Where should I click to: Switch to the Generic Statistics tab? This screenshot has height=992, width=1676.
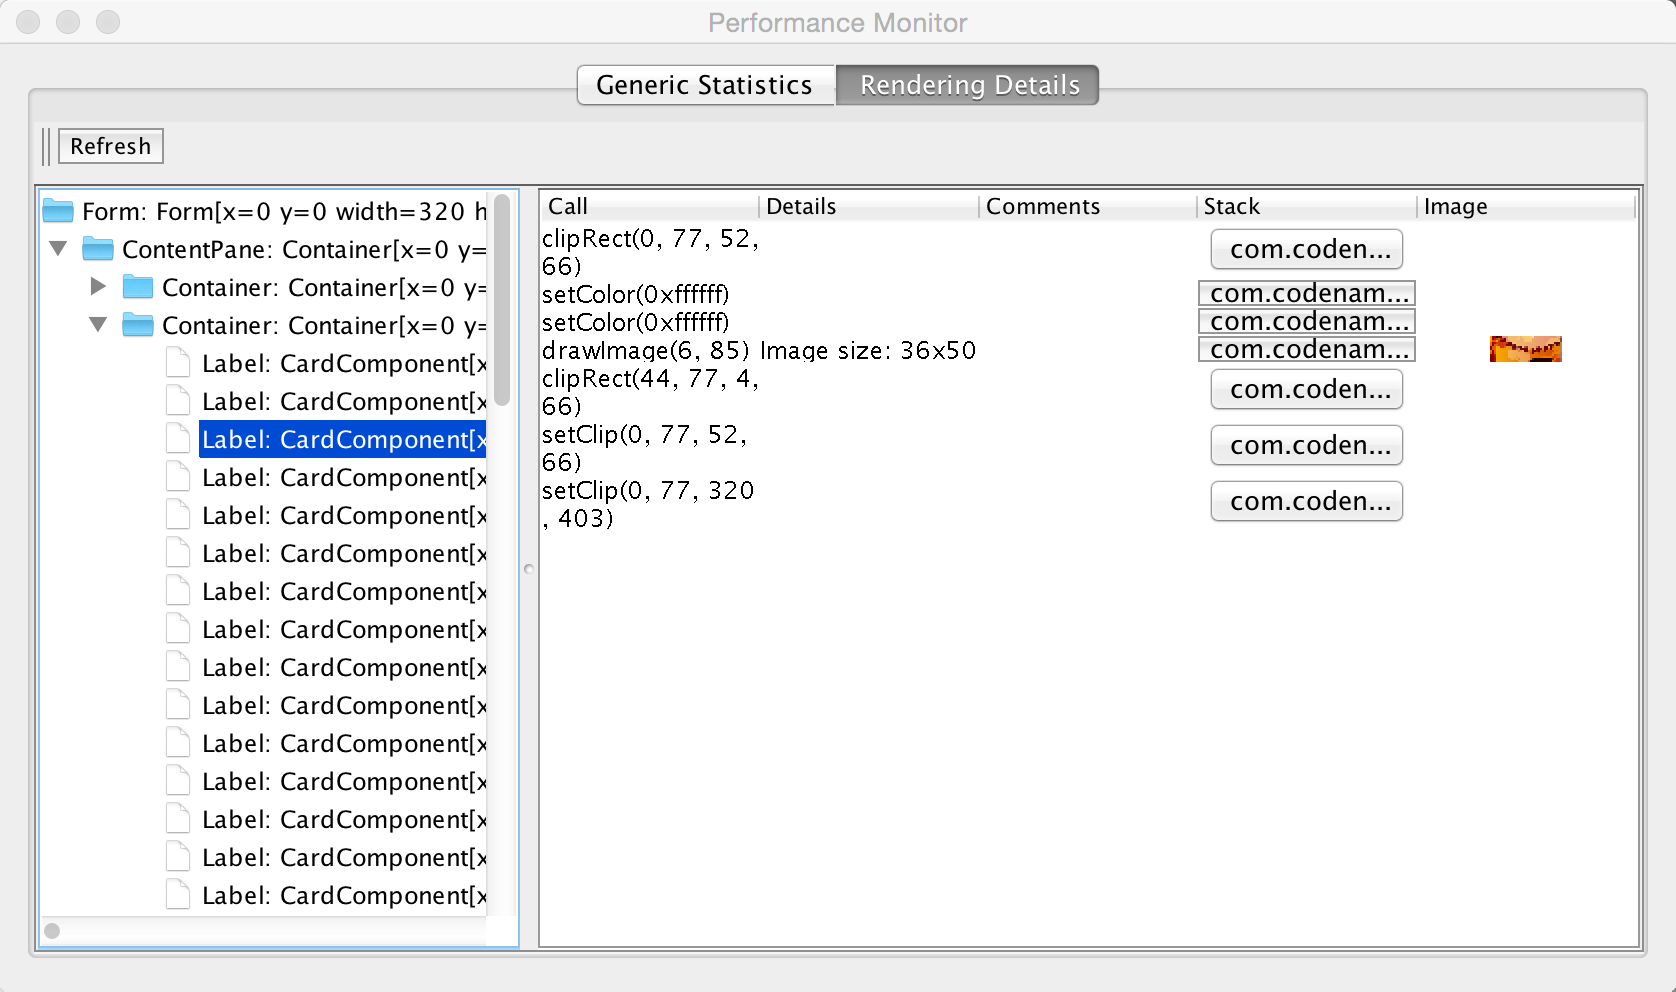(704, 85)
